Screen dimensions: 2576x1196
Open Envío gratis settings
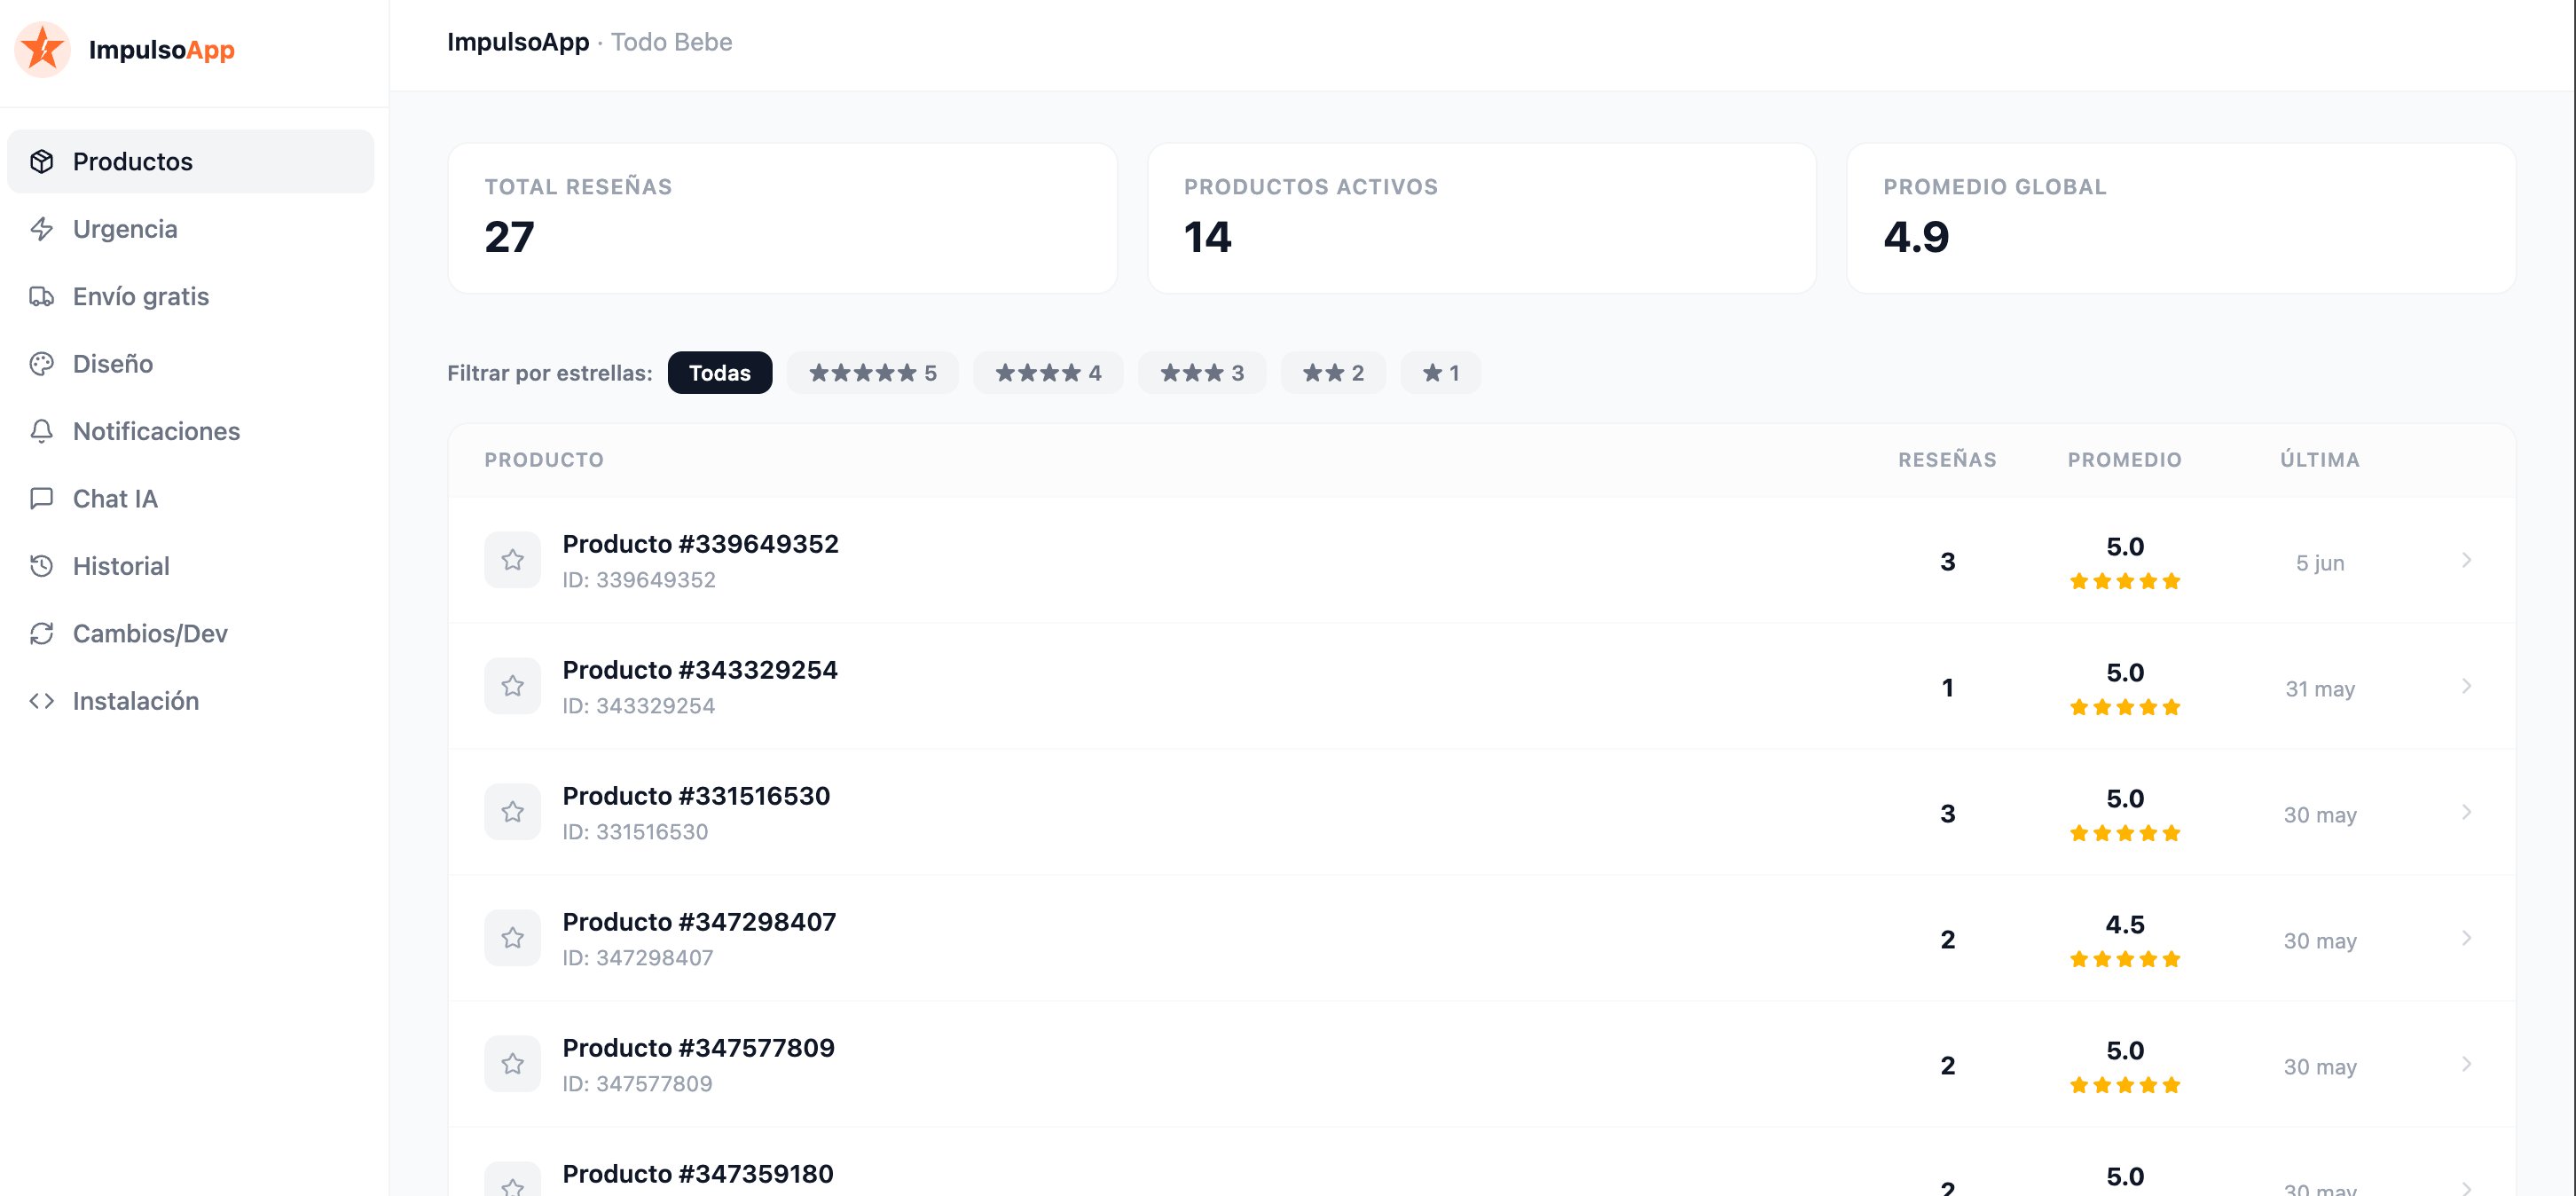coord(190,296)
